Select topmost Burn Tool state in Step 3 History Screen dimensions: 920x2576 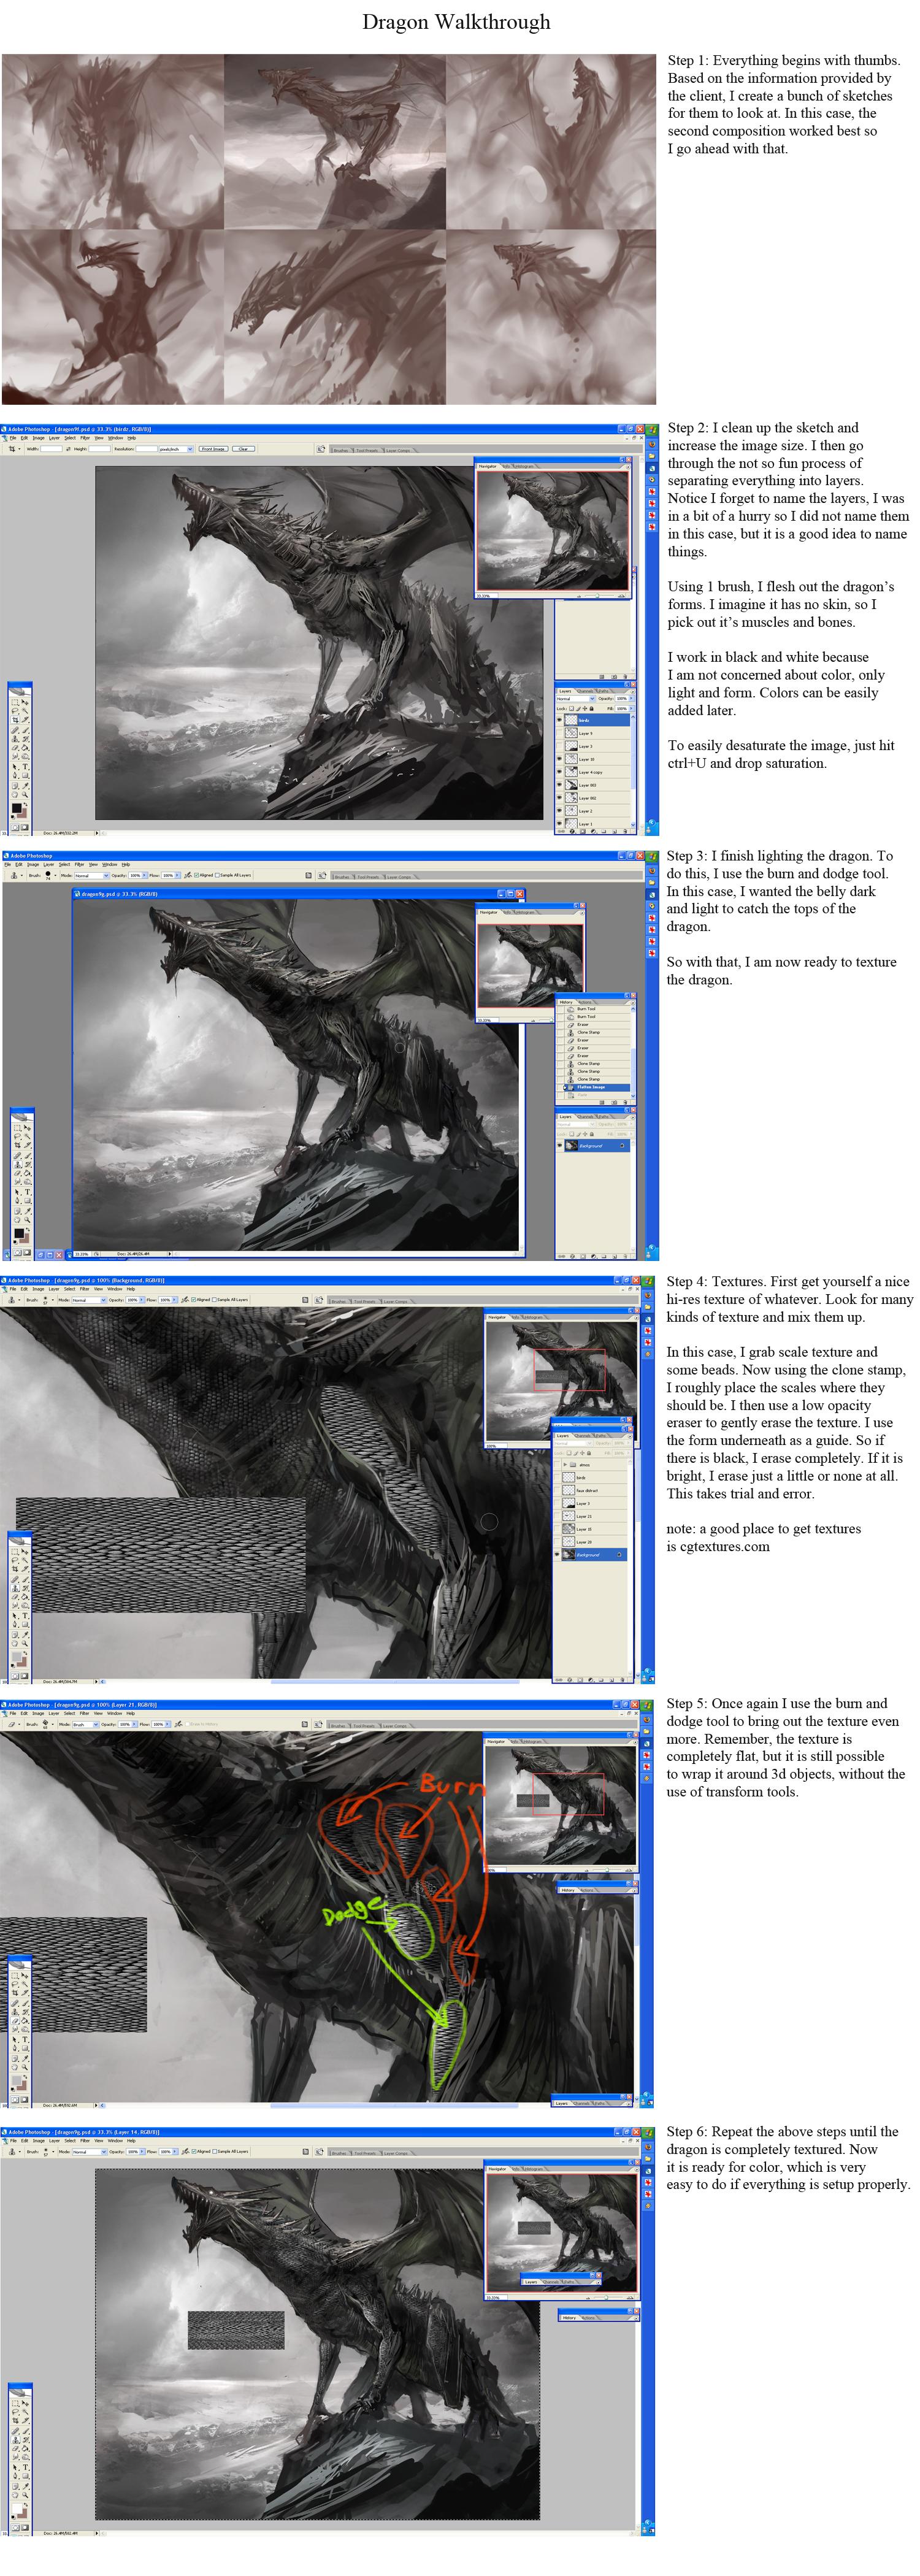[597, 1009]
